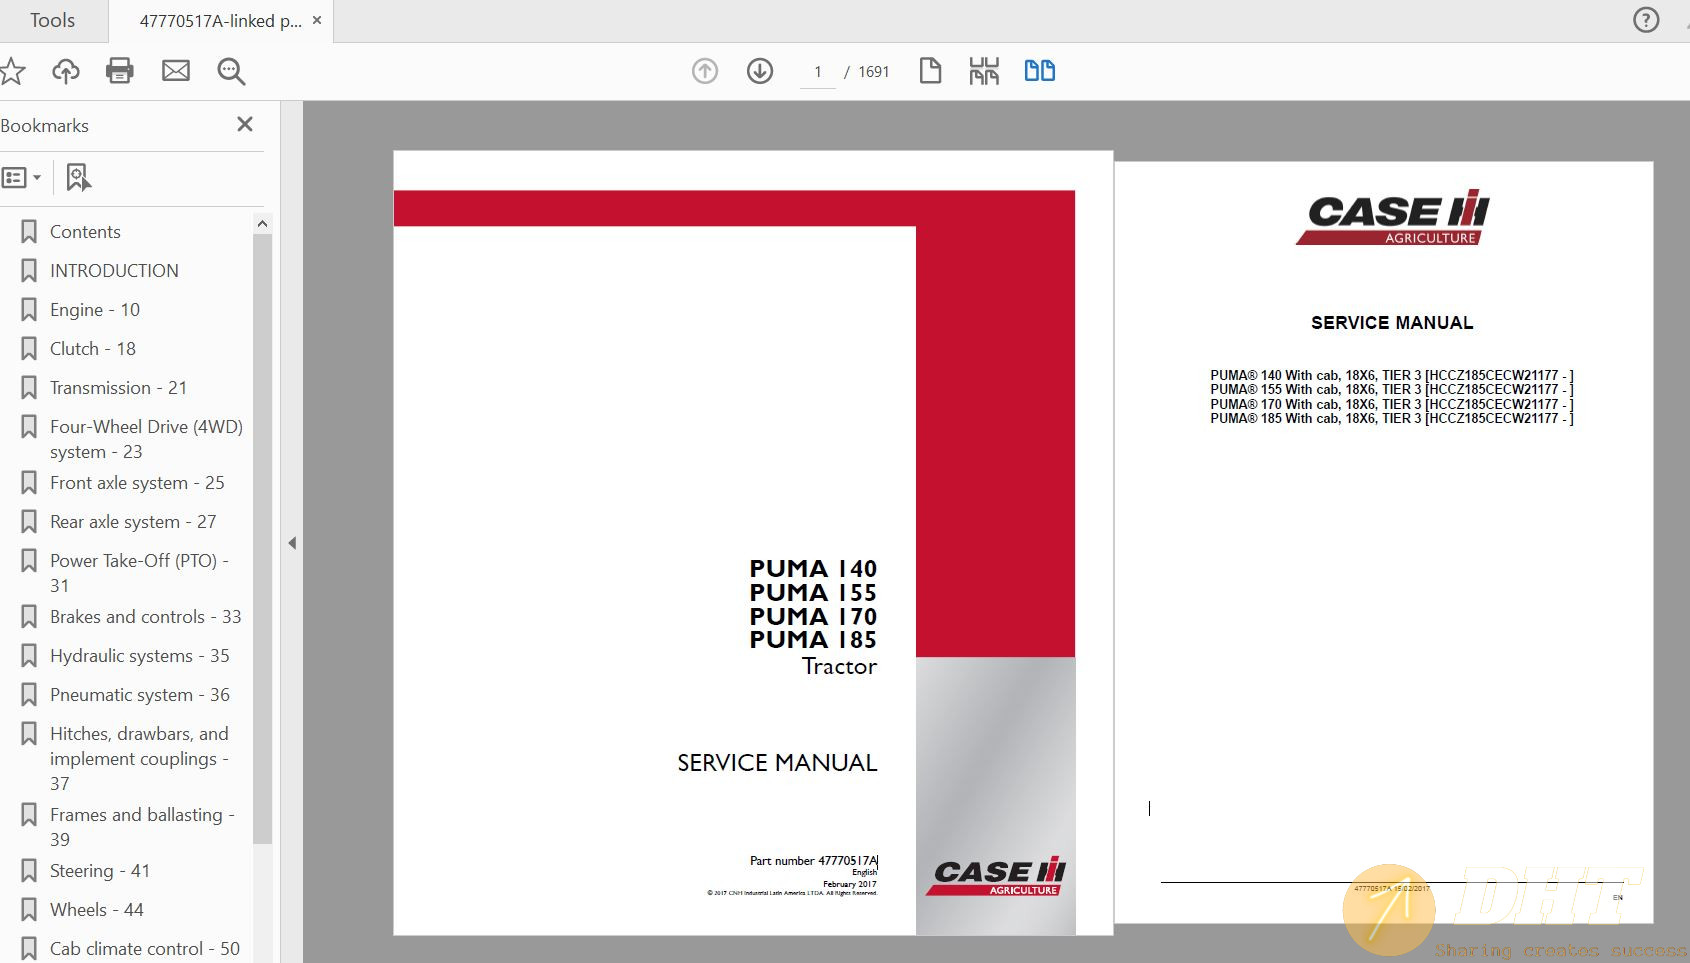Open the find text magnifier tool
The image size is (1690, 963).
click(x=231, y=71)
